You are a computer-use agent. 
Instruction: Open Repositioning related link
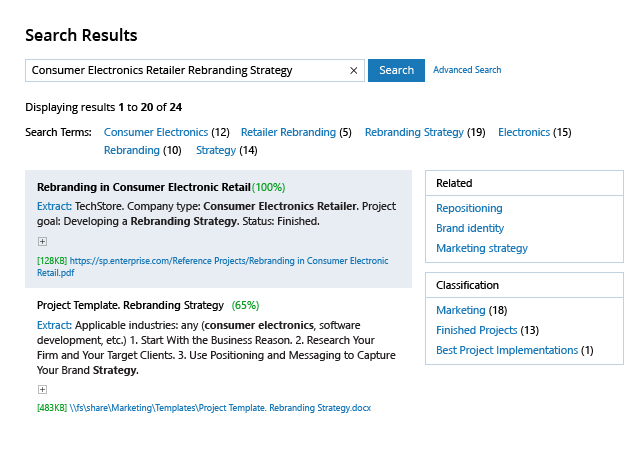point(469,208)
